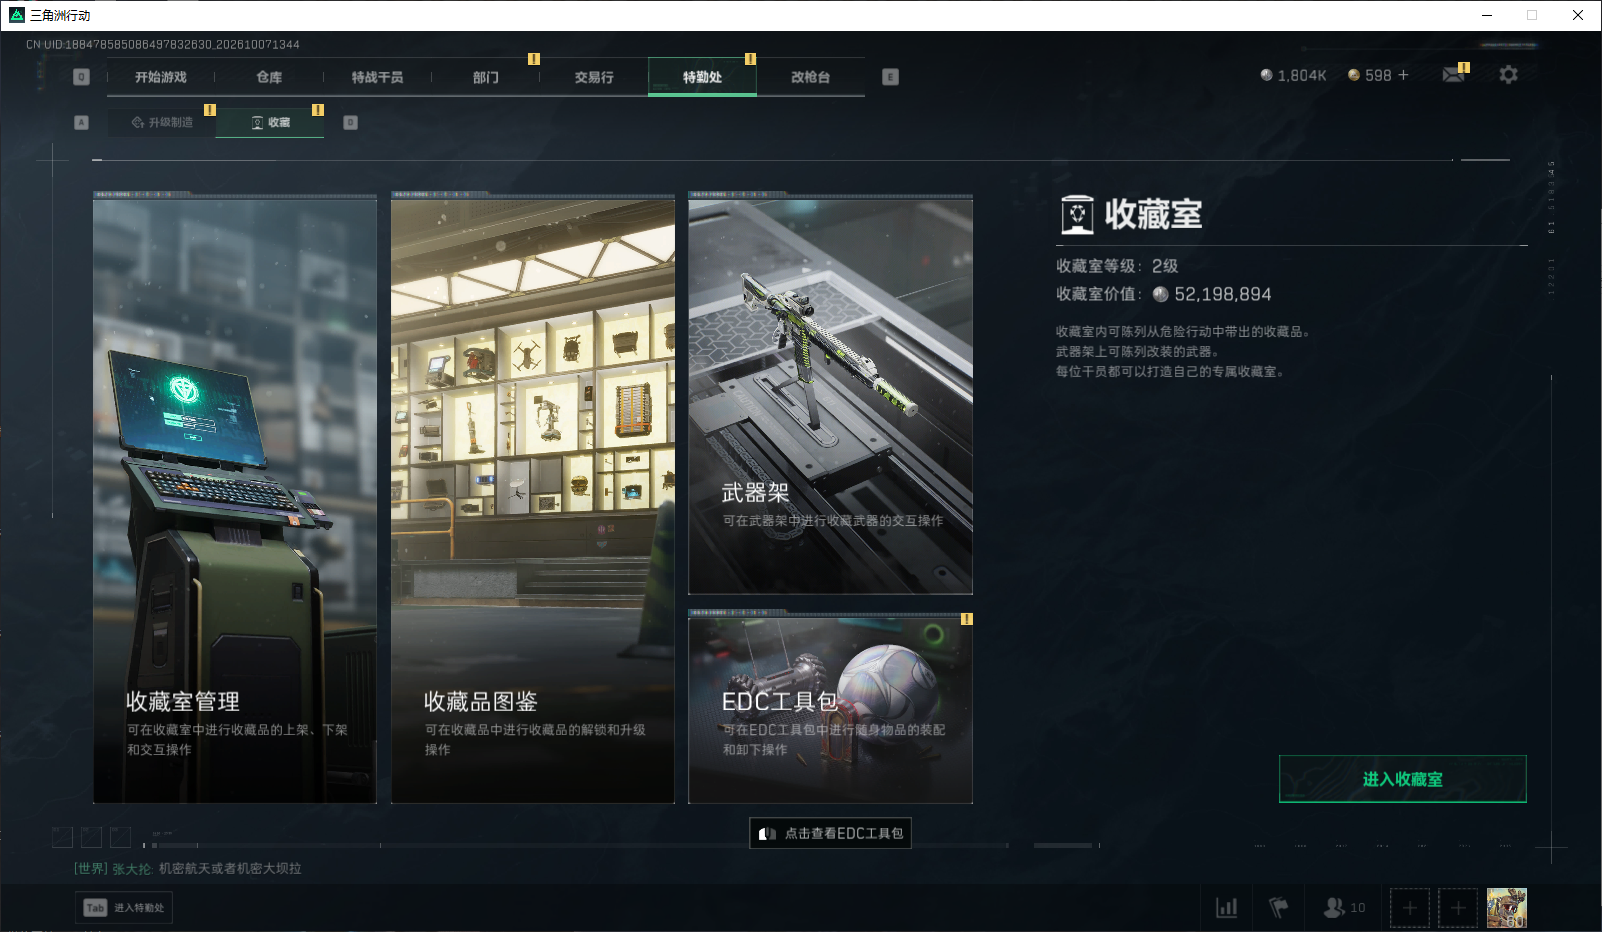The width and height of the screenshot is (1602, 932).
Task: Click the Q key previous-tab icon
Action: point(82,77)
